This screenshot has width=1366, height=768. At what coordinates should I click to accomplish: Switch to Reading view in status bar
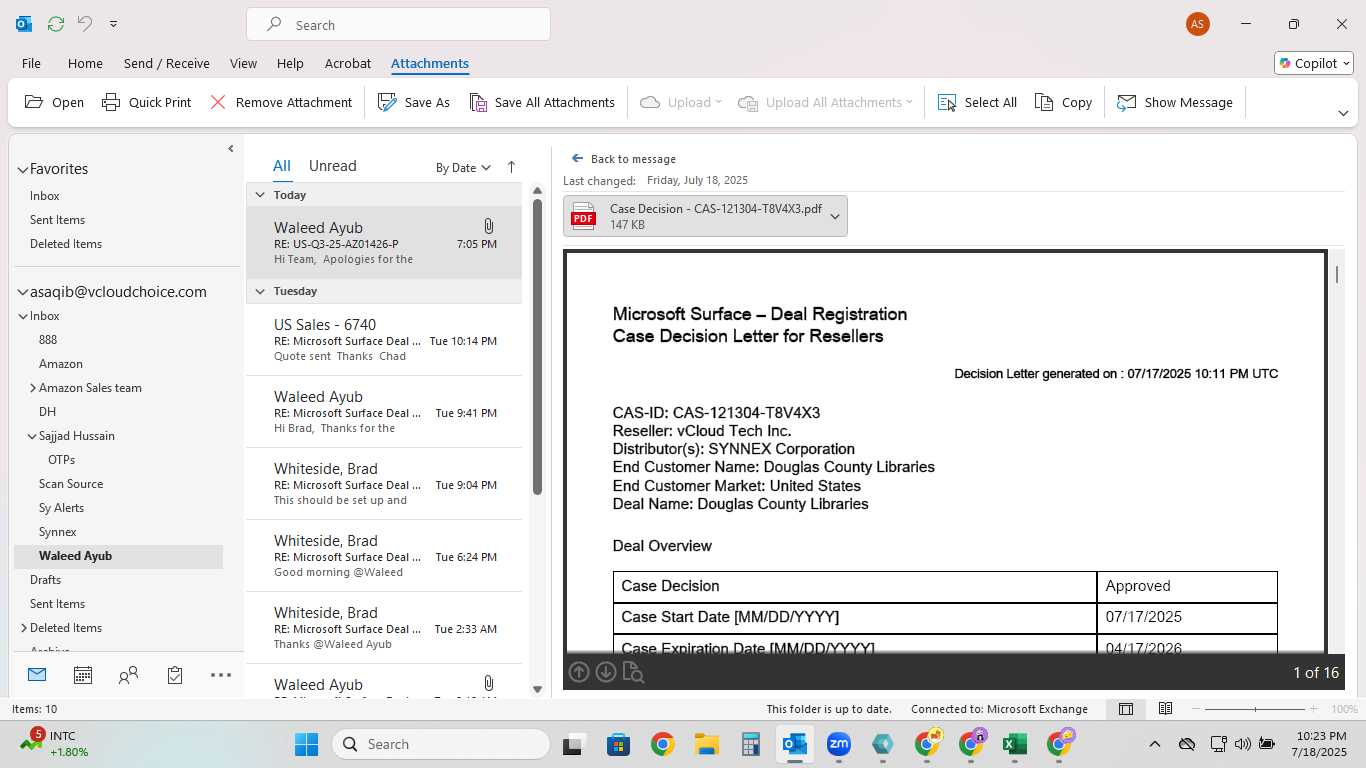[x=1165, y=709]
